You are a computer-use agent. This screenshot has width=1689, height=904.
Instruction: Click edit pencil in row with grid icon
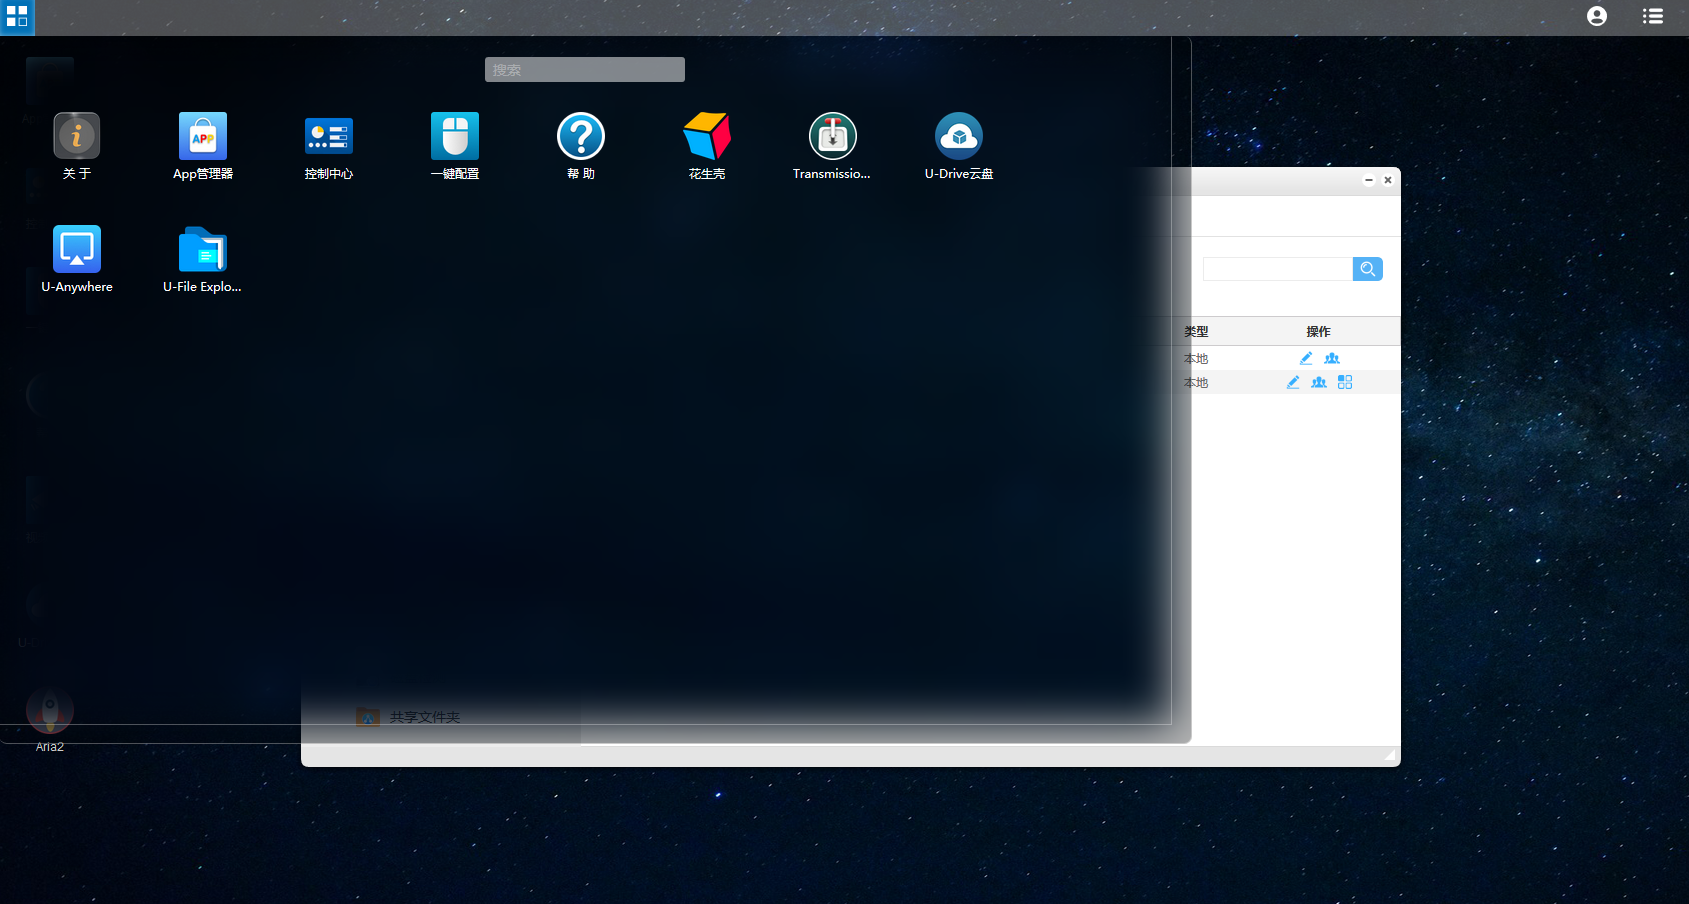click(1293, 382)
